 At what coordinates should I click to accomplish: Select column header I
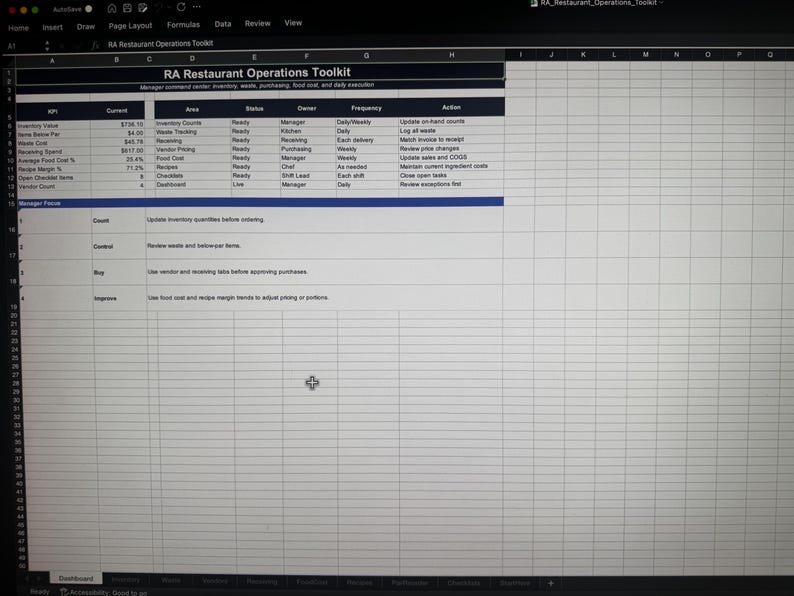(521, 55)
